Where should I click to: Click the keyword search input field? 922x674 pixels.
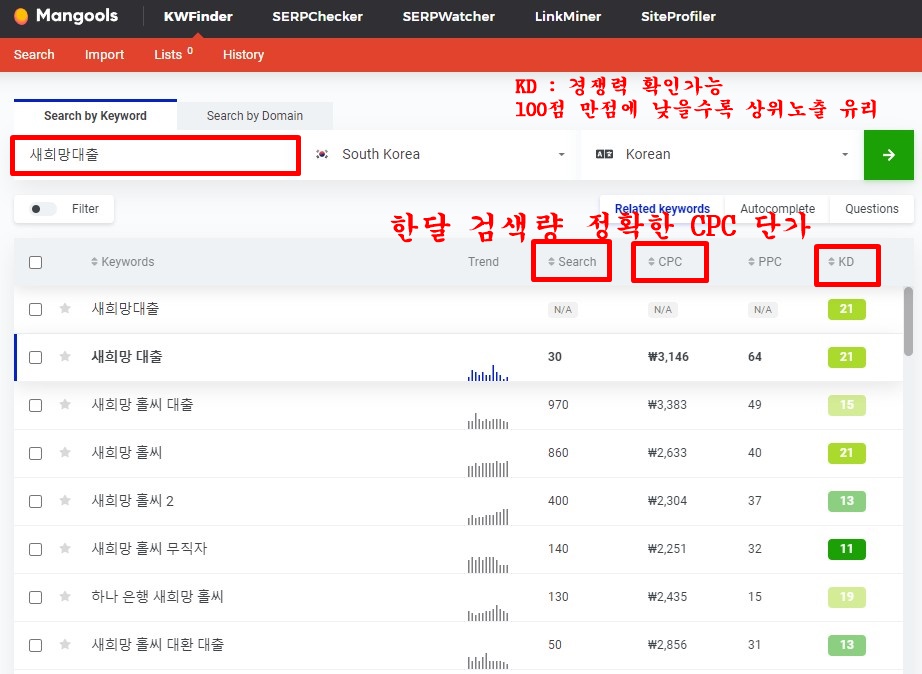tap(156, 155)
